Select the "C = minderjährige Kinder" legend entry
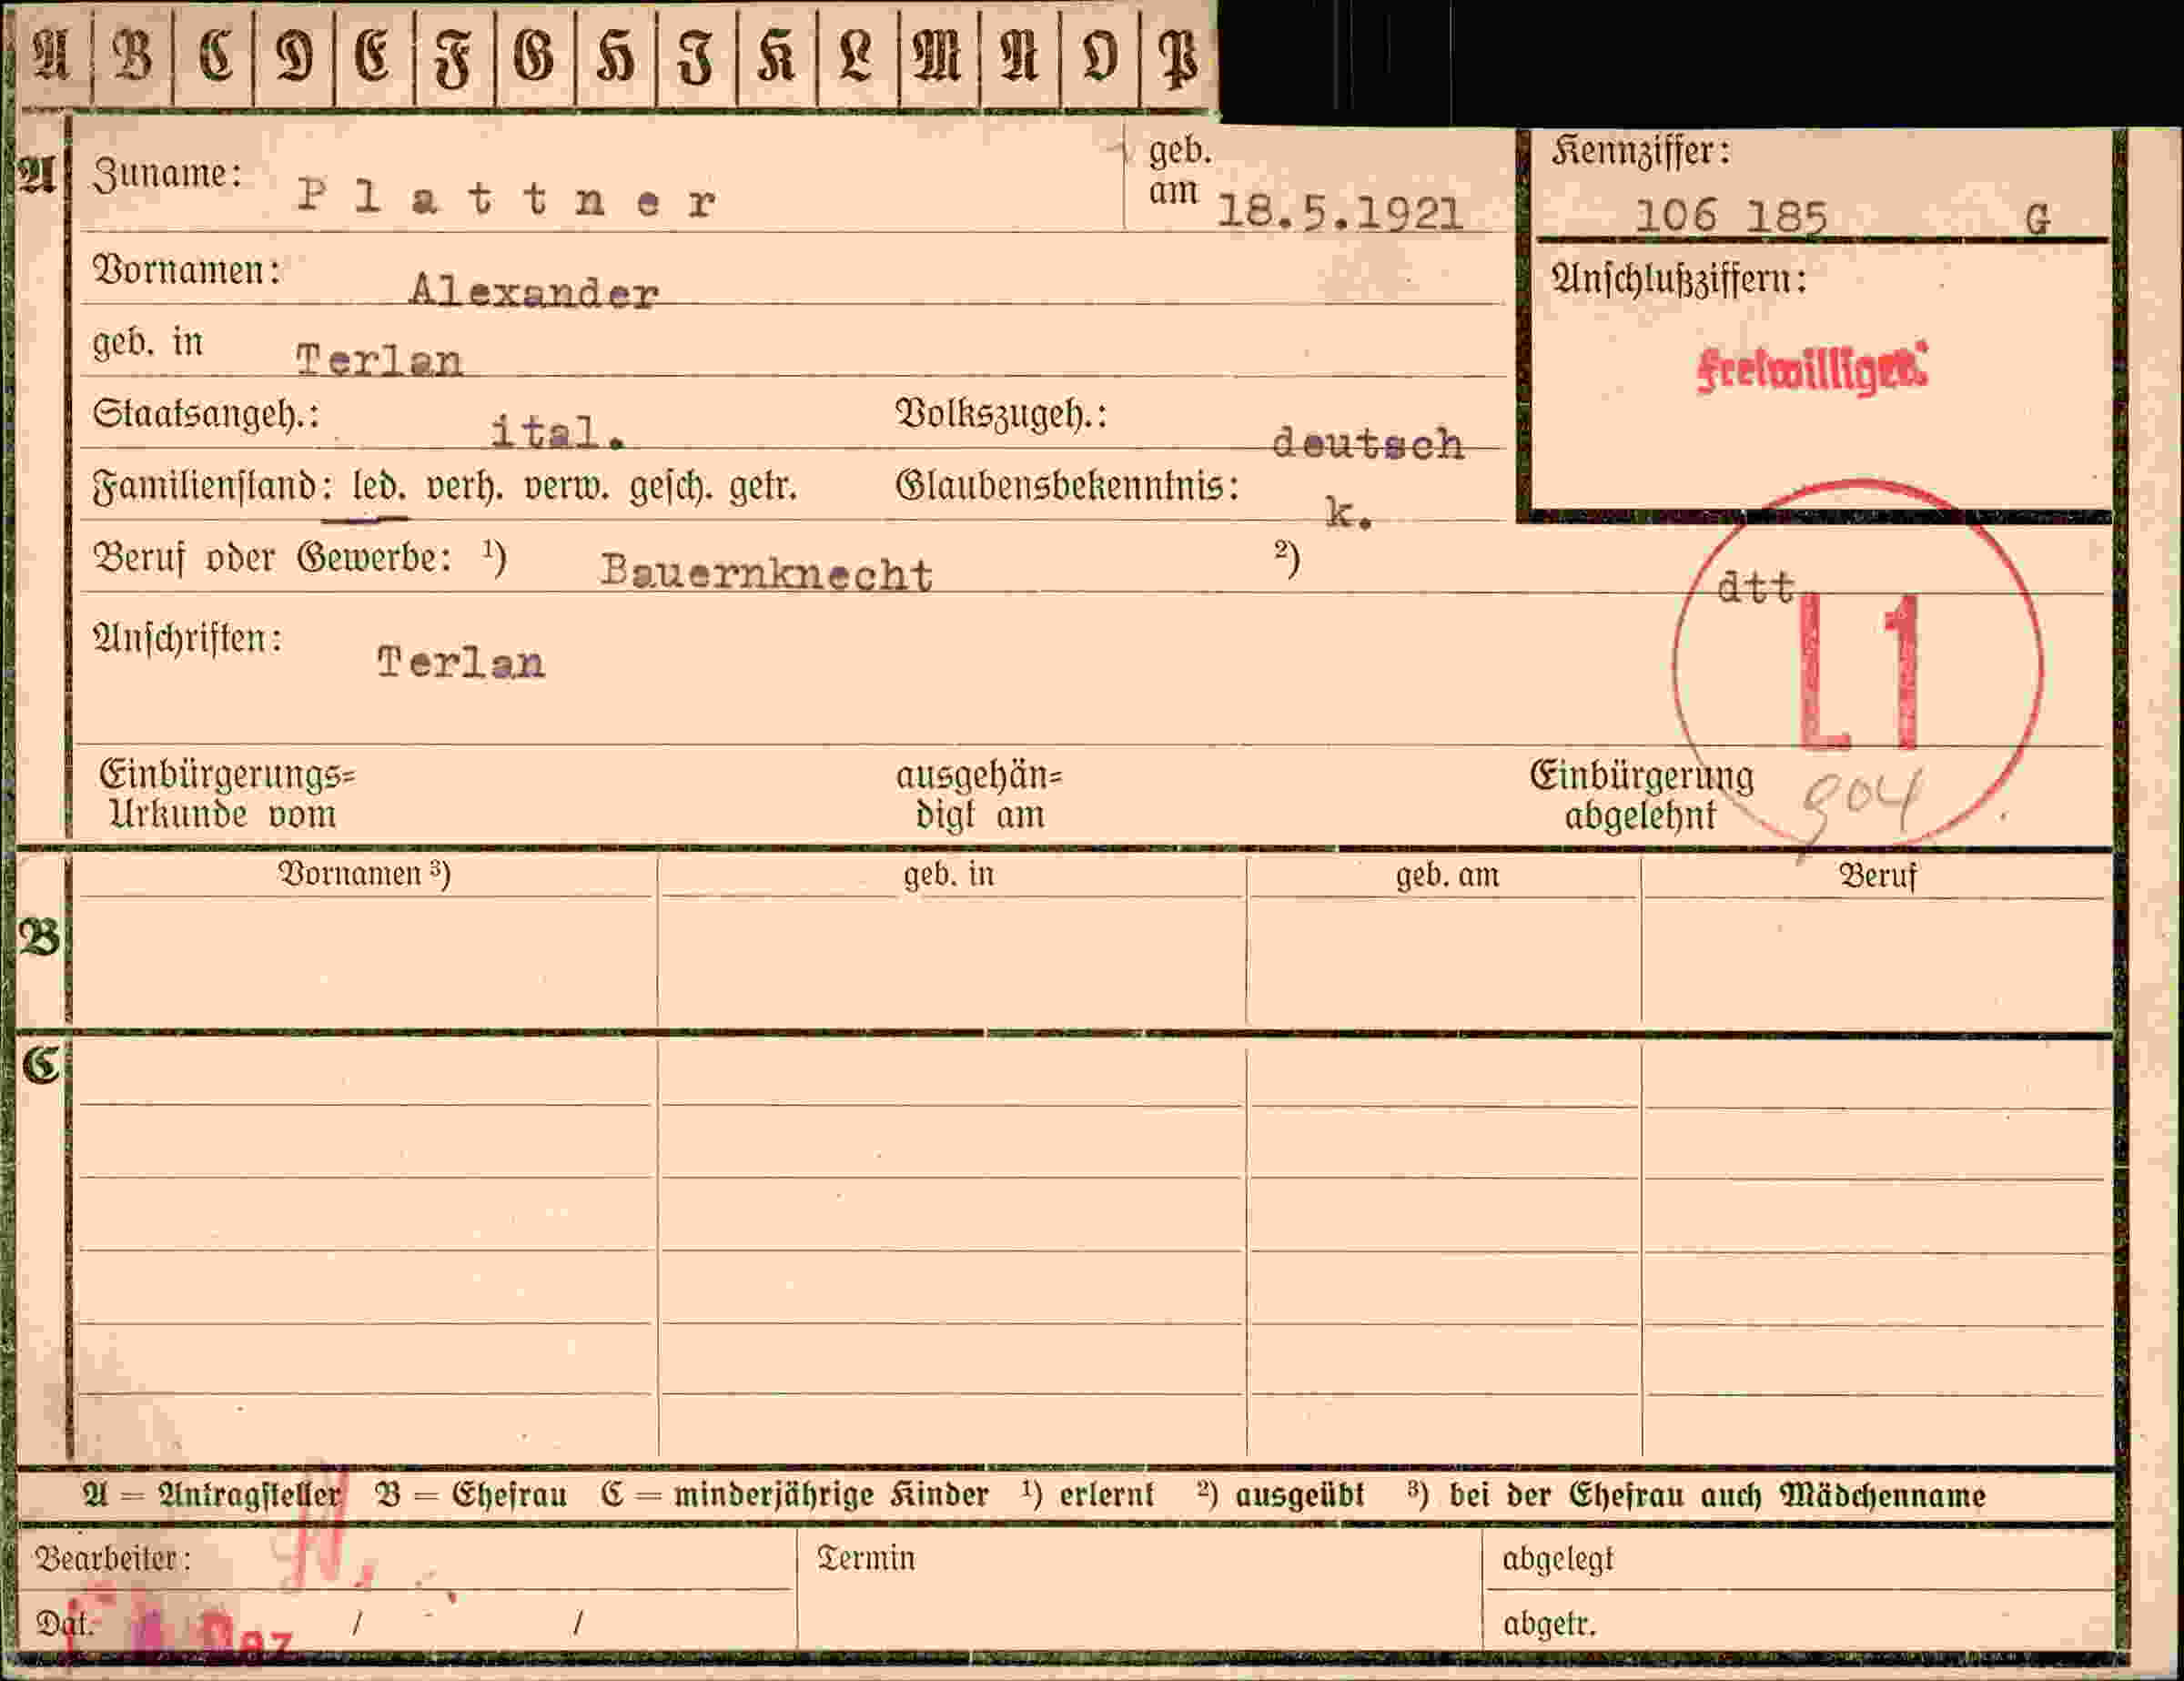Image resolution: width=2184 pixels, height=1681 pixels. (x=794, y=1495)
